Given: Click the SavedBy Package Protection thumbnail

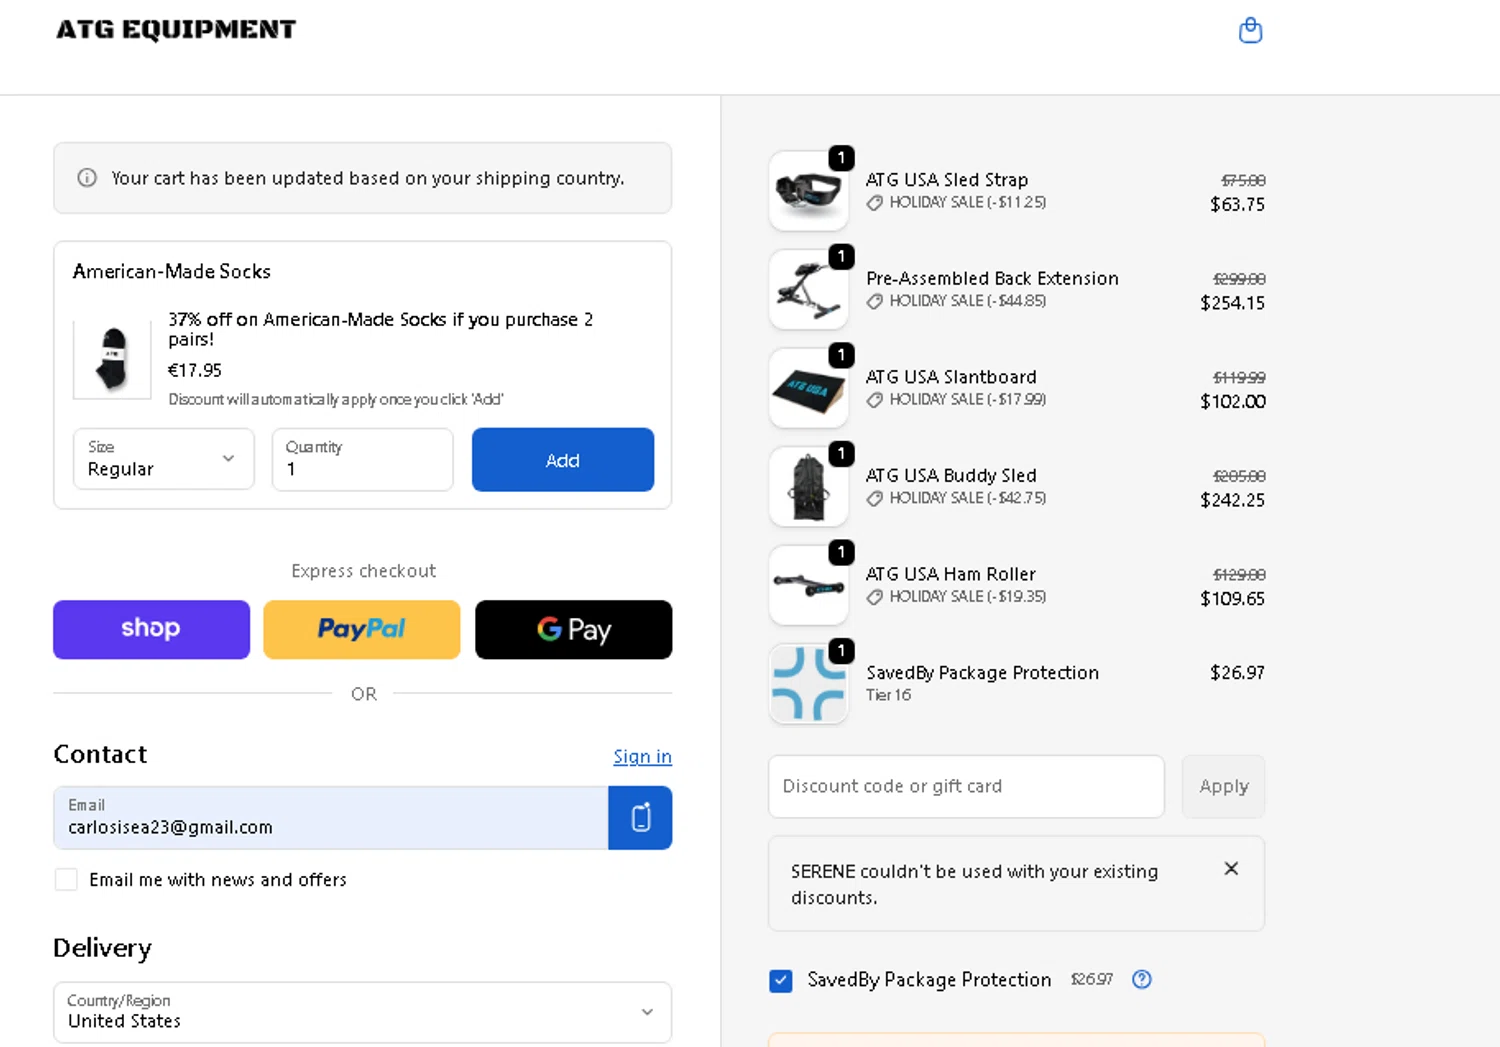Looking at the screenshot, I should (809, 683).
